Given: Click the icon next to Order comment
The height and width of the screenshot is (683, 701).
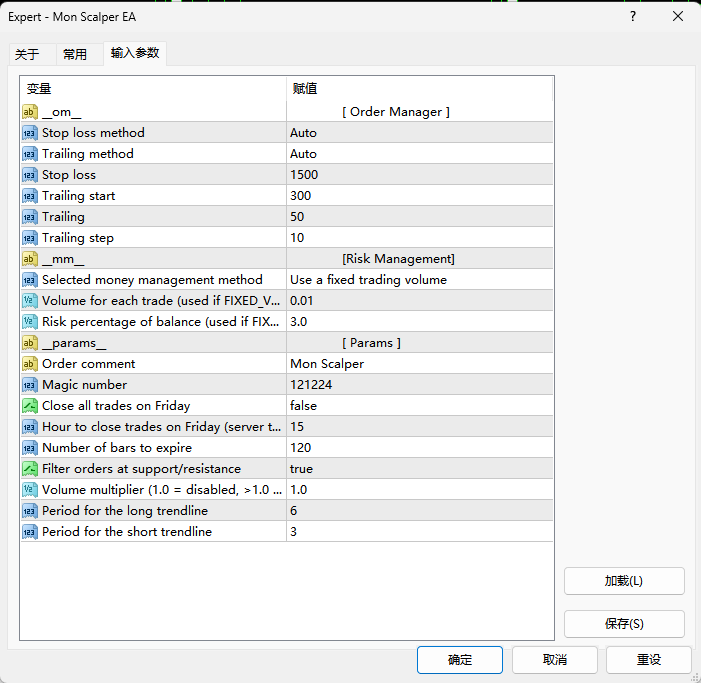Looking at the screenshot, I should coord(29,364).
